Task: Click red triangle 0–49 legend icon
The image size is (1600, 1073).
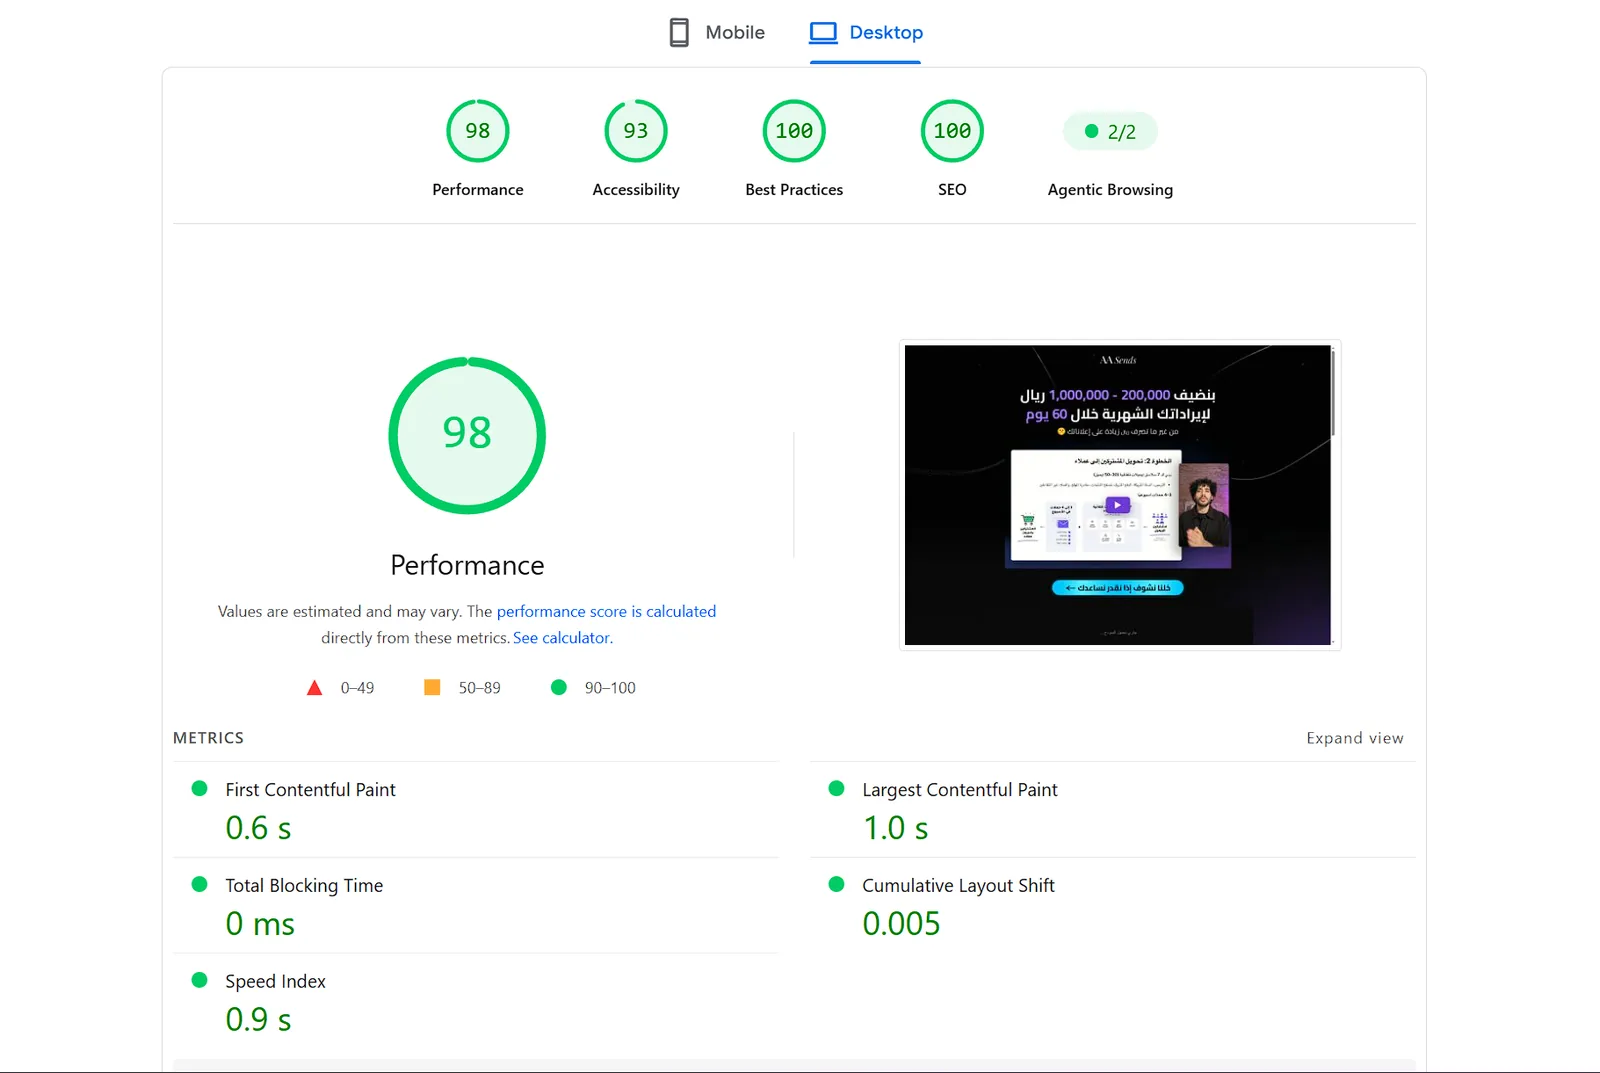Action: pos(314,688)
